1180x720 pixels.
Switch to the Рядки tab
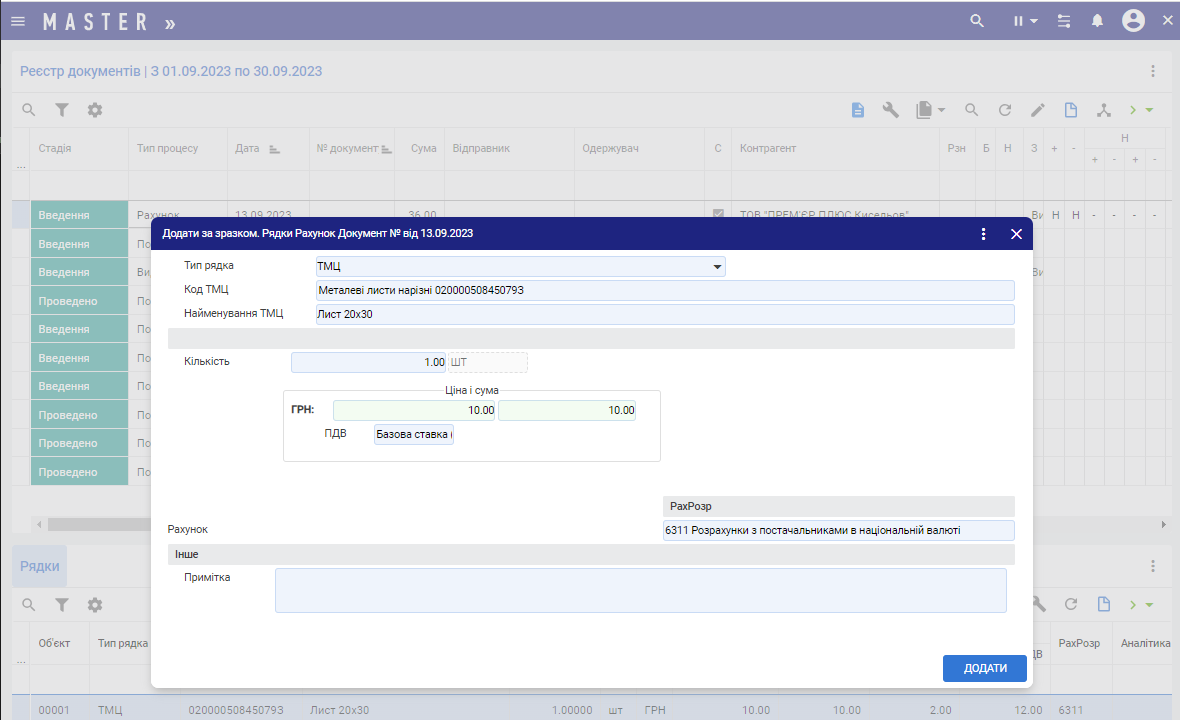(40, 566)
